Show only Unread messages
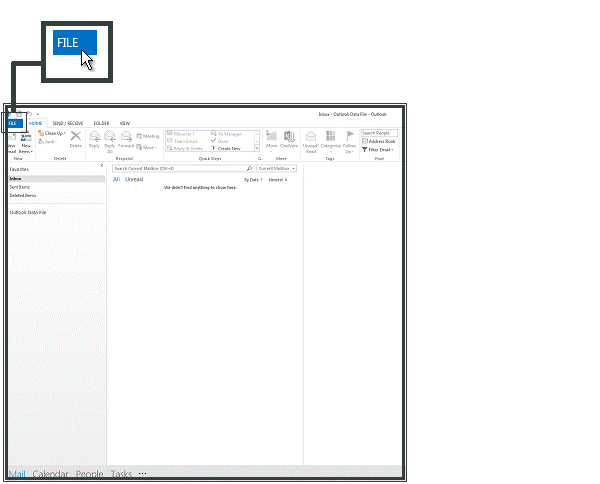 click(x=133, y=180)
